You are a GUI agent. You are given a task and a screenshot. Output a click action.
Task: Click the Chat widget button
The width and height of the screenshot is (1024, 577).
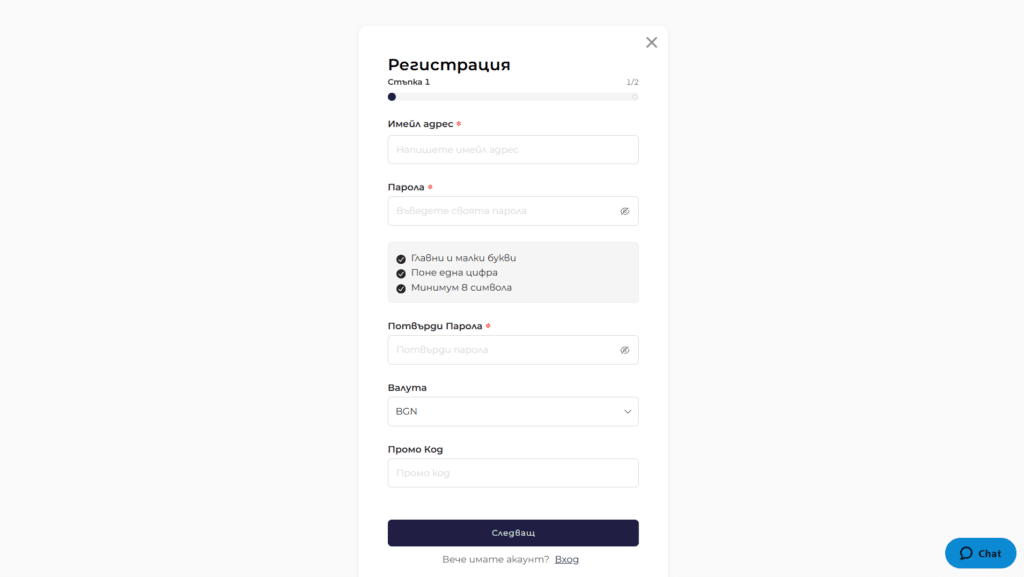tap(980, 553)
